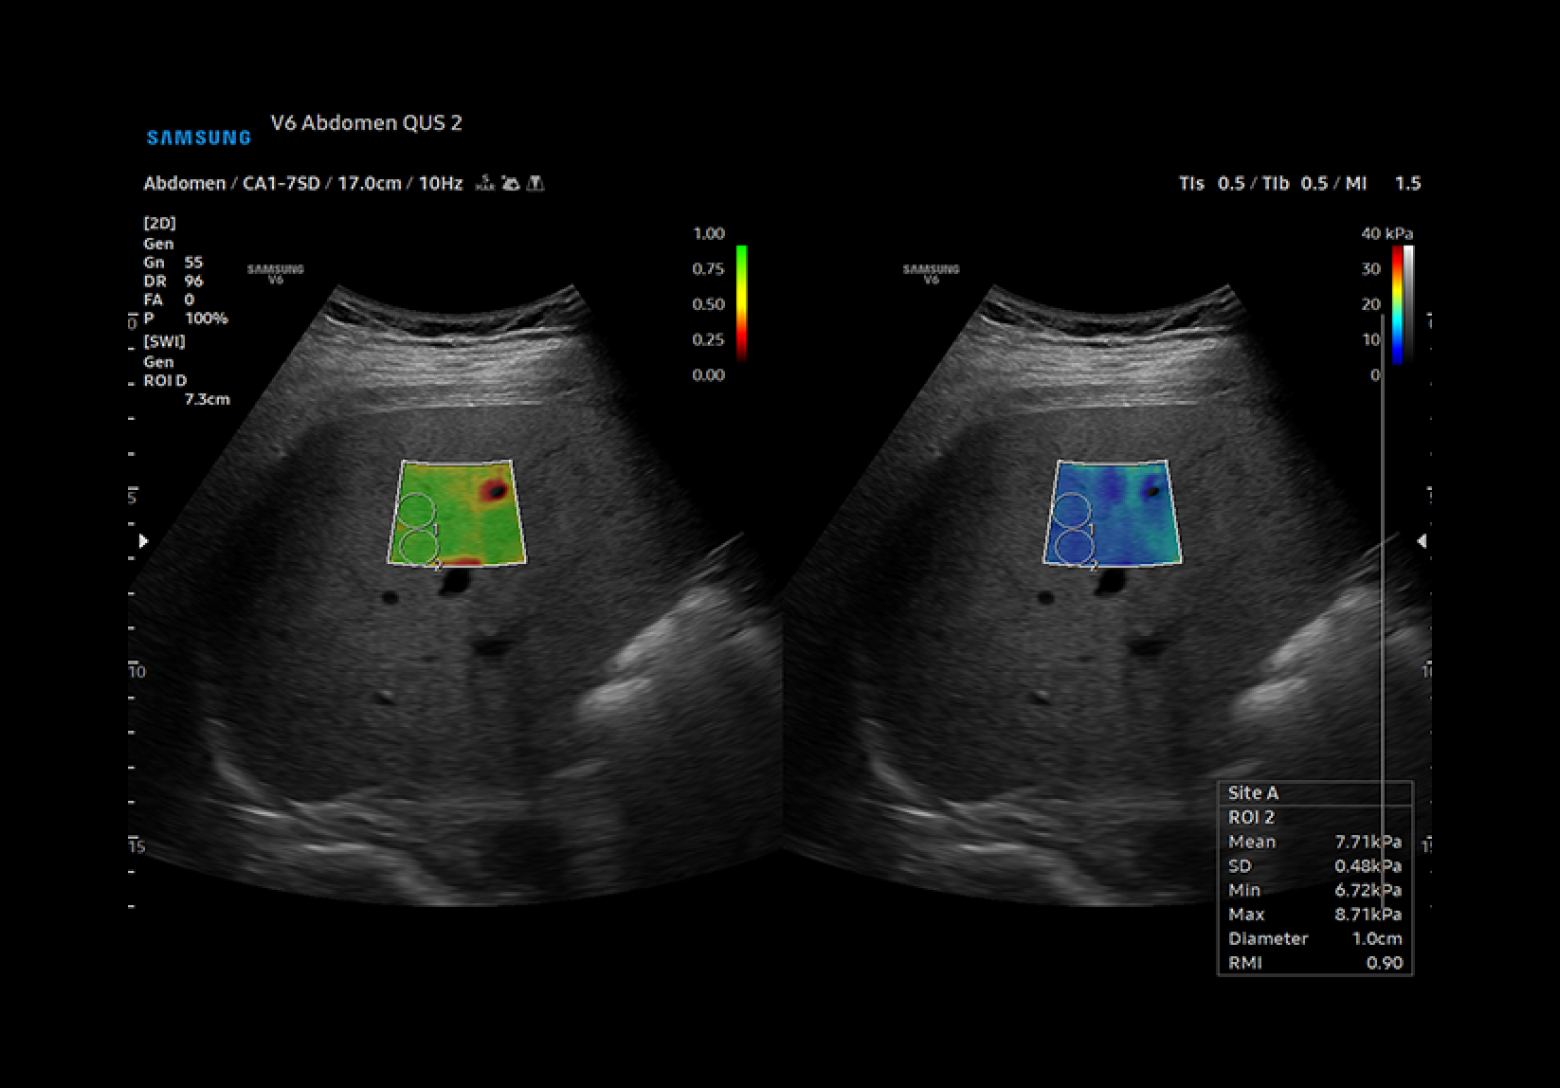
Task: Click the Site A header in results box
Action: point(1254,793)
